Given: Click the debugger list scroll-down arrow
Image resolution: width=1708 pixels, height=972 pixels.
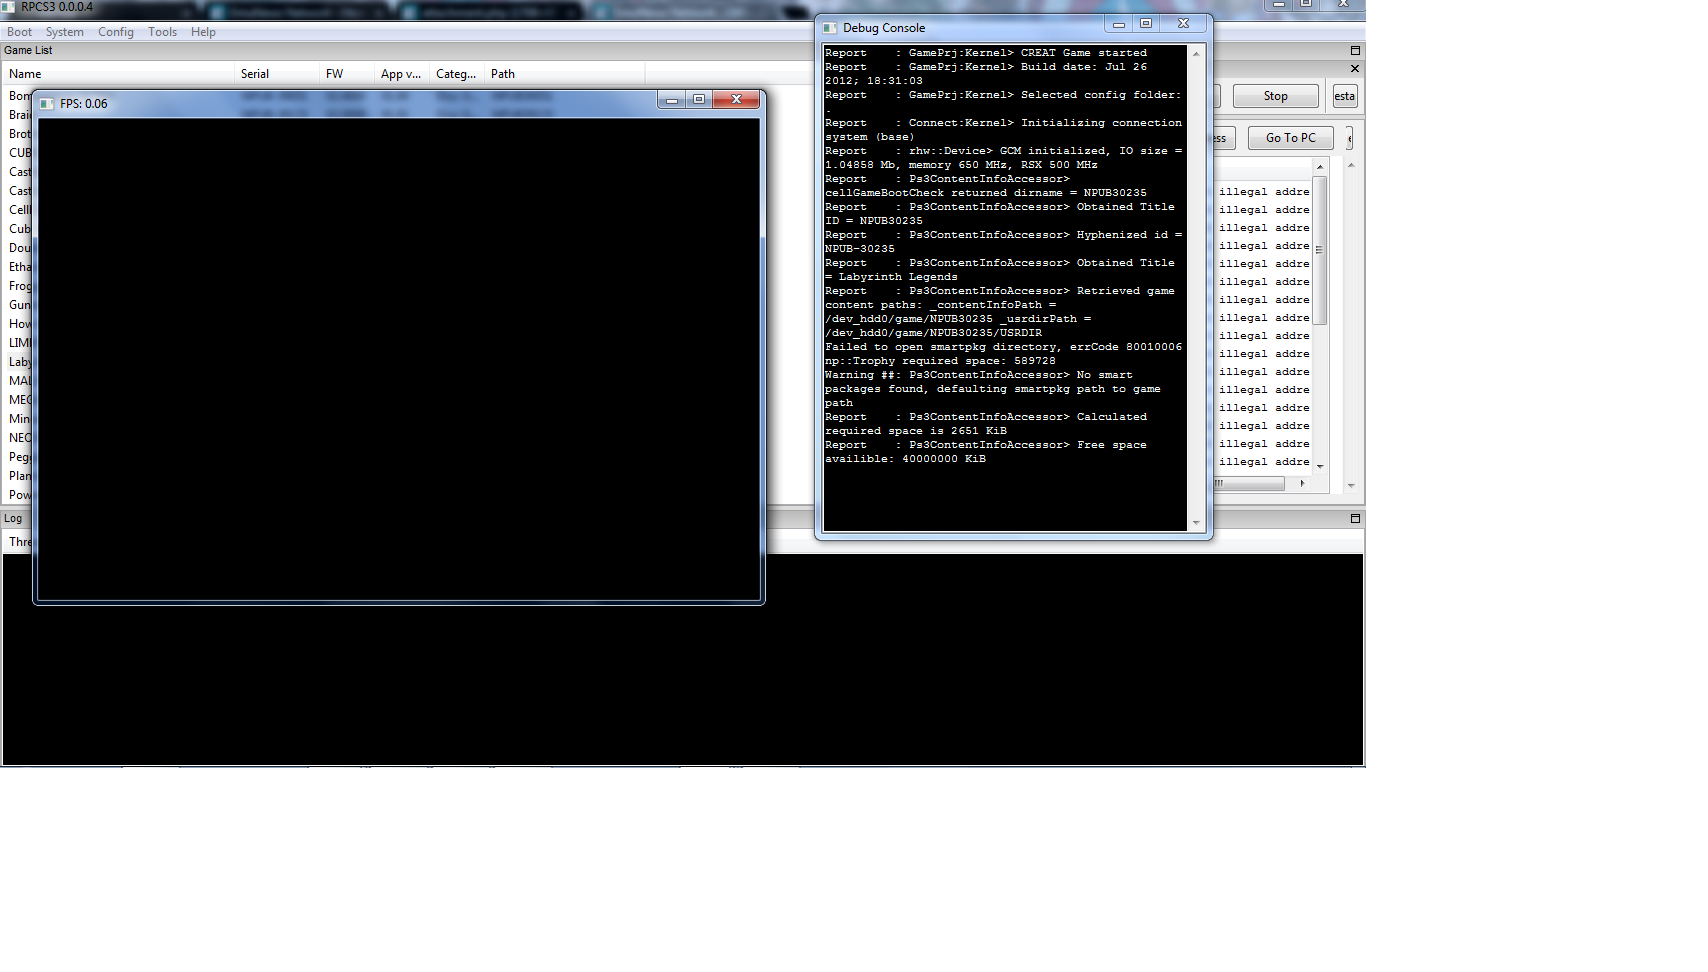Looking at the screenshot, I should [1320, 466].
